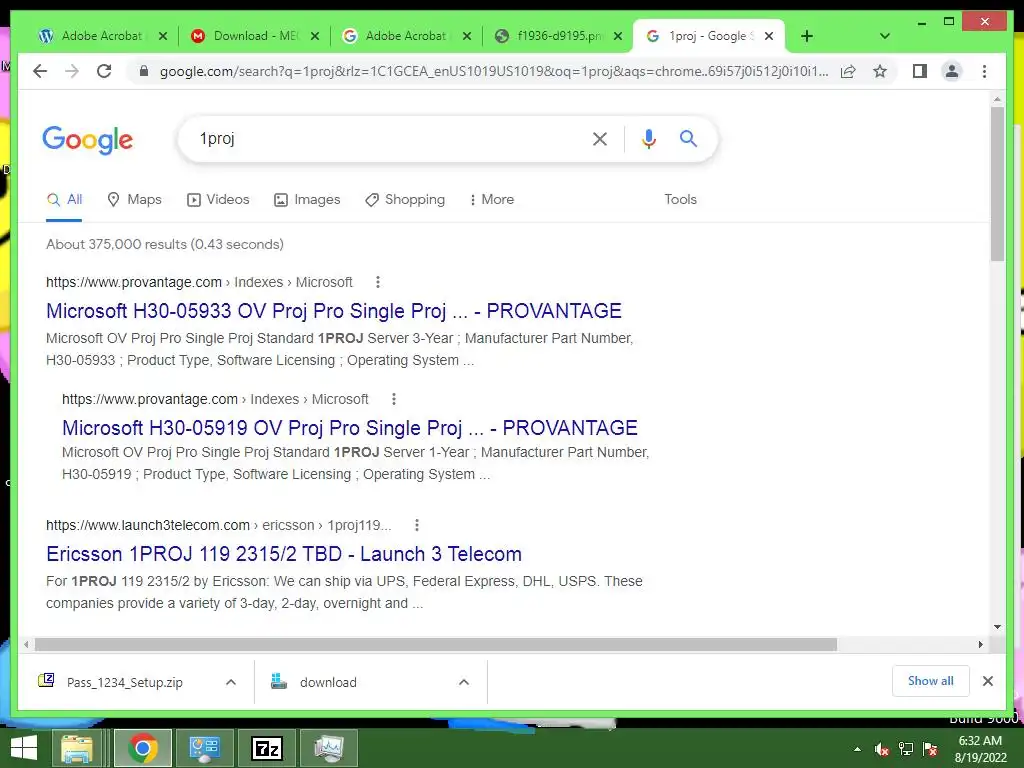Click scroll down arrow on vertical scrollbar
Image resolution: width=1024 pixels, height=768 pixels.
click(x=997, y=627)
